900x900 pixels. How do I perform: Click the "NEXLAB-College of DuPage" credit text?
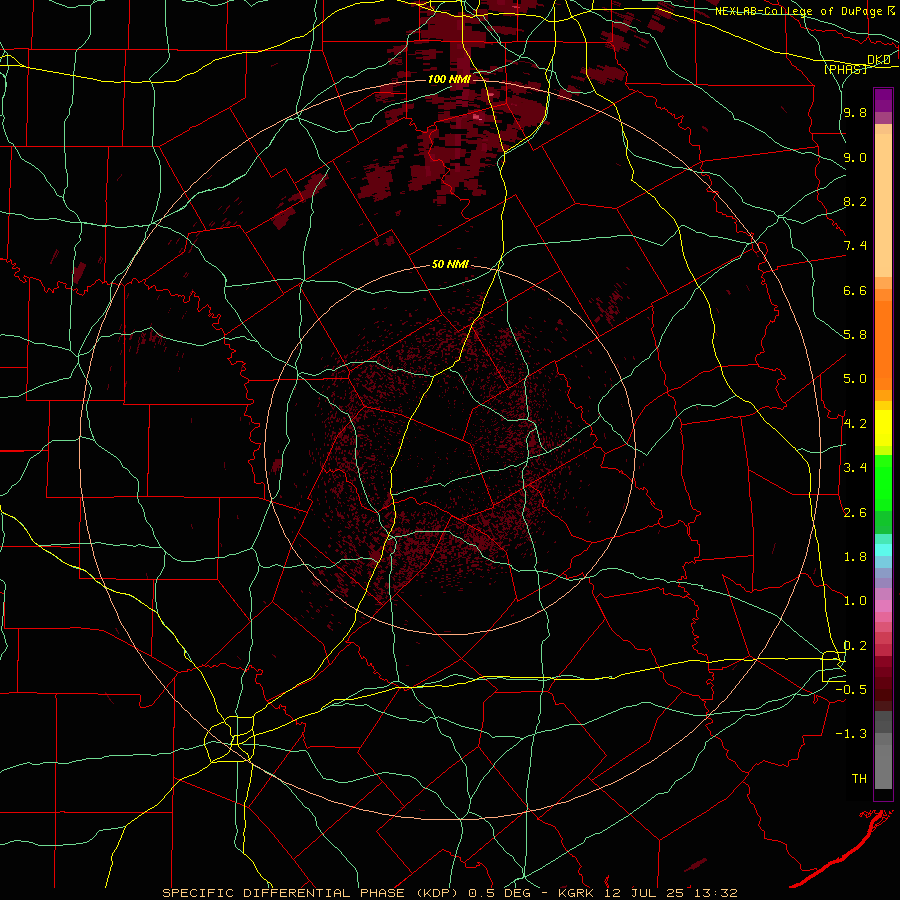click(x=799, y=11)
